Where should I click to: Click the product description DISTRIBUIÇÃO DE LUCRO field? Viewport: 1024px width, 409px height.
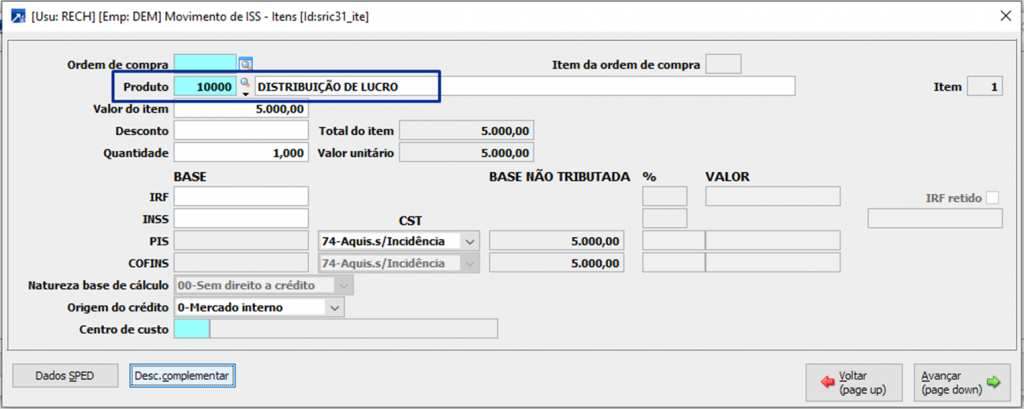click(525, 86)
